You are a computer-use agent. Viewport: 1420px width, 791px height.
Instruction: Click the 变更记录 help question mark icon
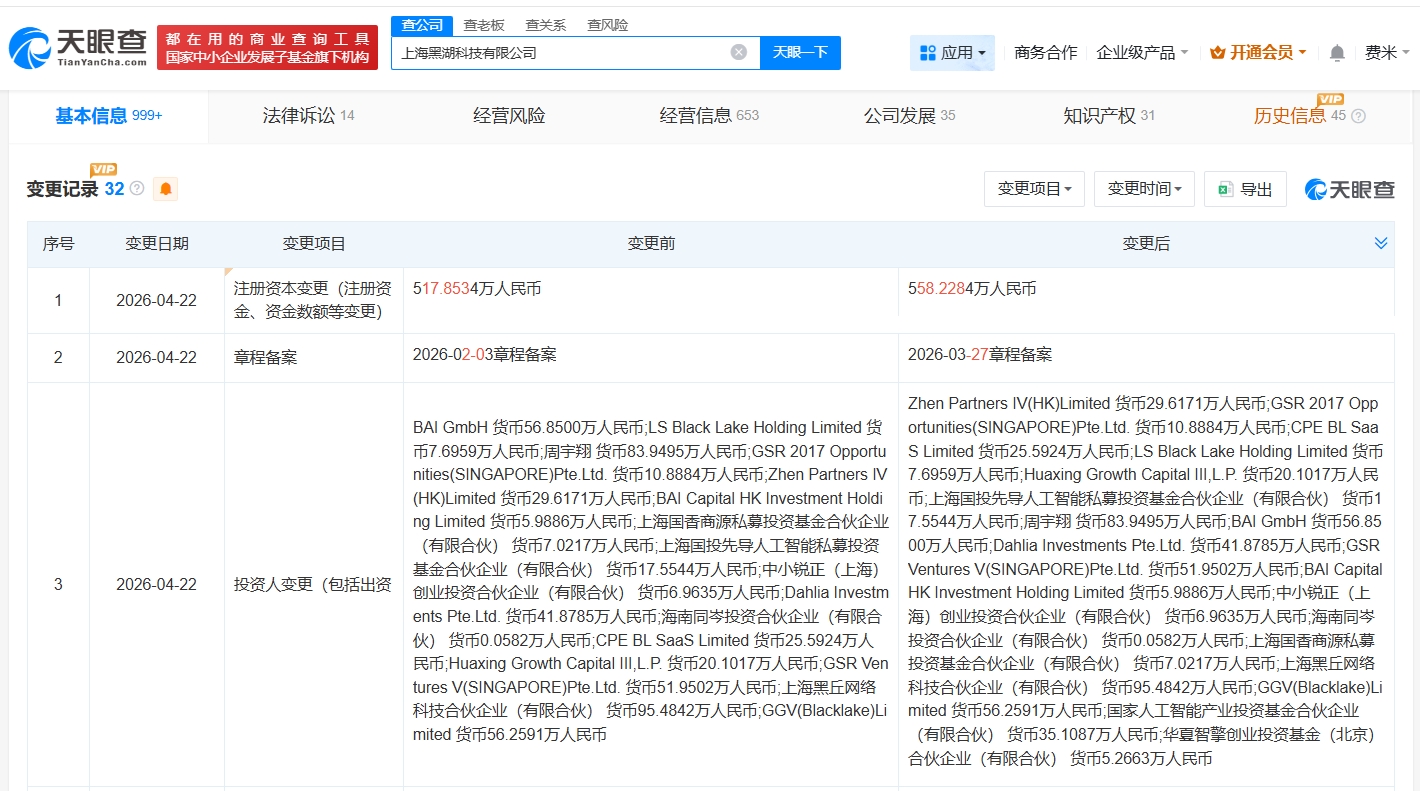coord(136,187)
